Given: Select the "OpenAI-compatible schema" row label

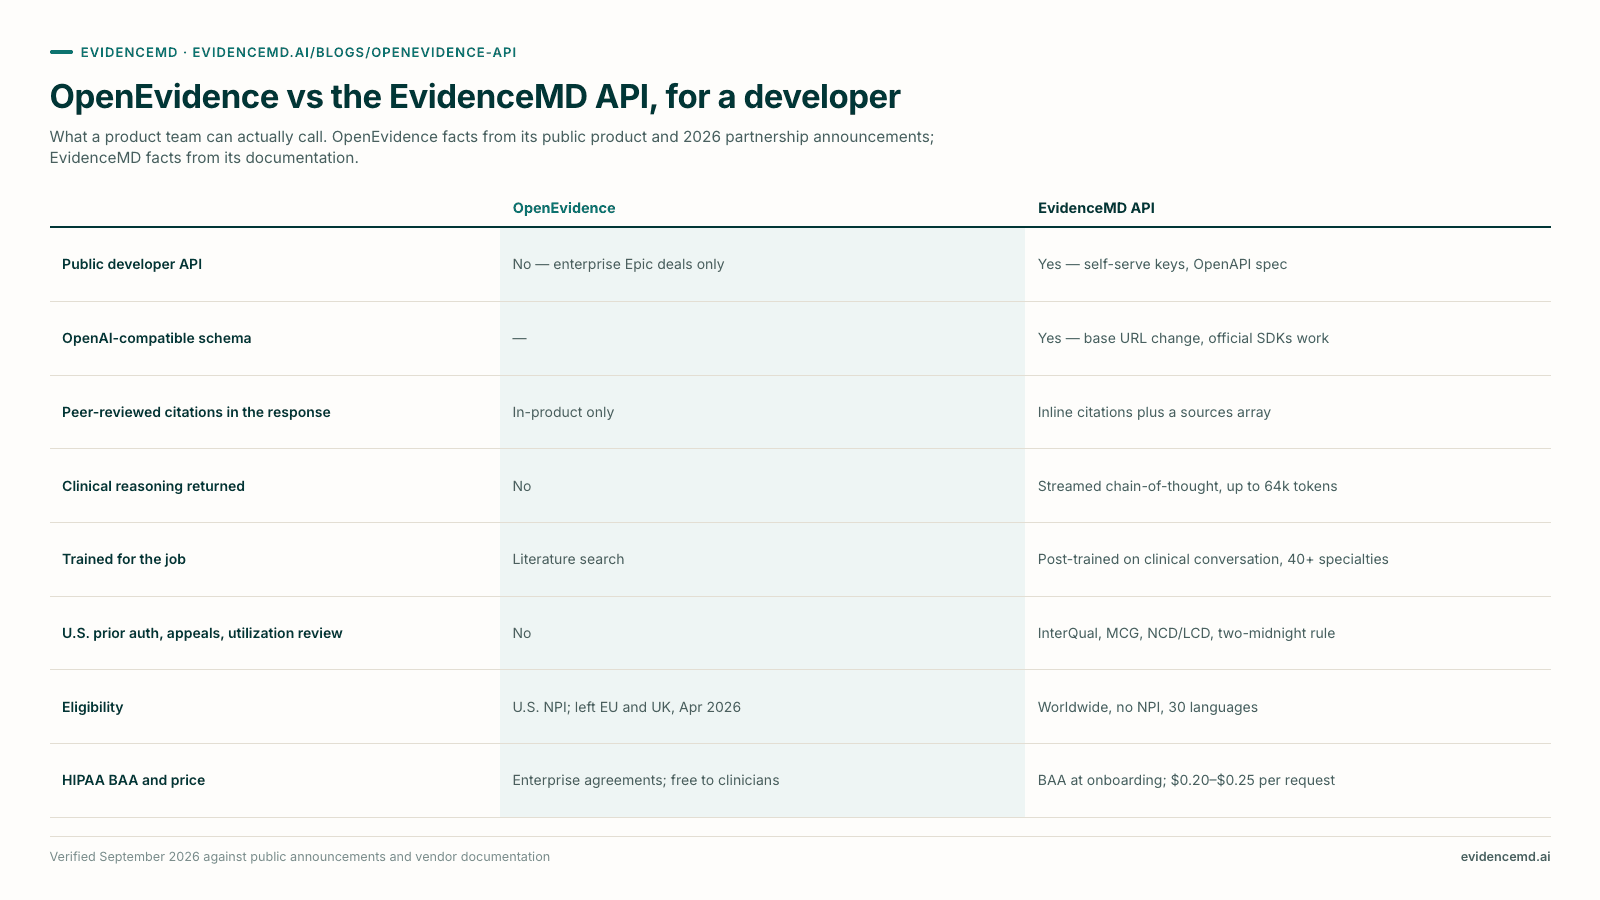Looking at the screenshot, I should click(157, 338).
